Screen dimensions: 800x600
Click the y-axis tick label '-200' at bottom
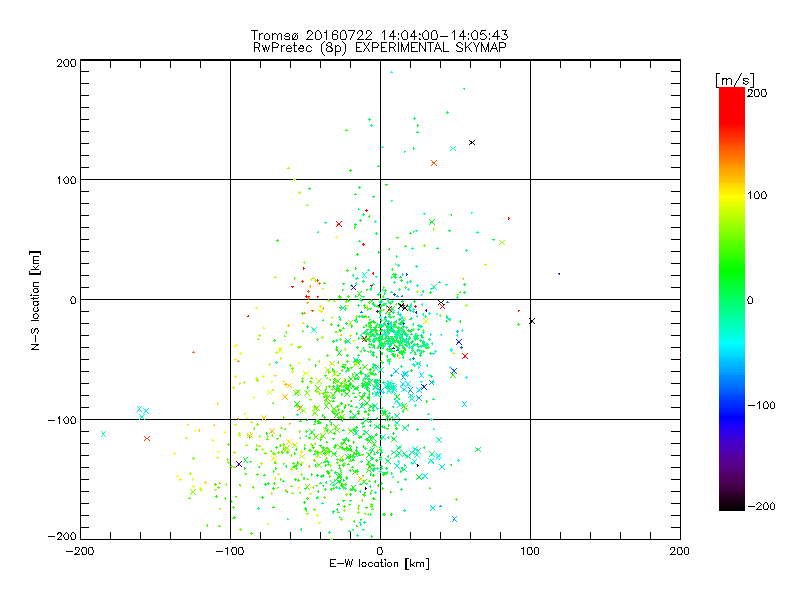click(x=62, y=536)
